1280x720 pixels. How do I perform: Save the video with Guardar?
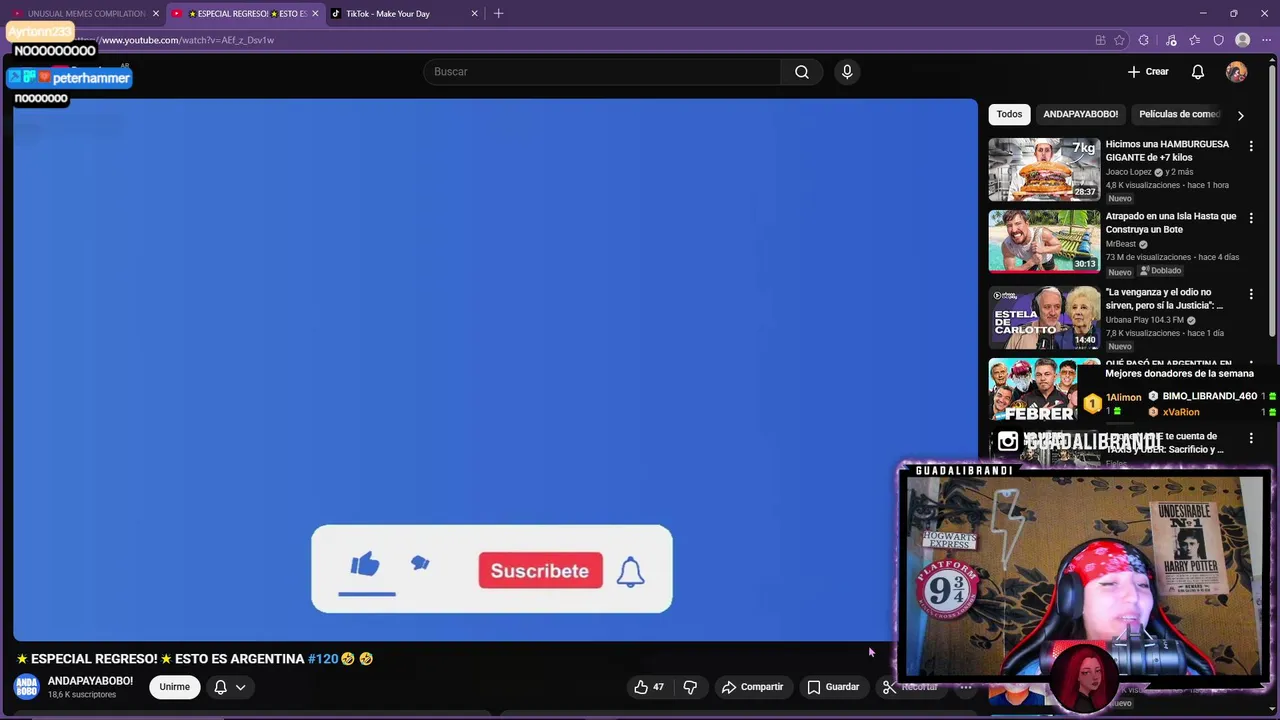pyautogui.click(x=833, y=687)
